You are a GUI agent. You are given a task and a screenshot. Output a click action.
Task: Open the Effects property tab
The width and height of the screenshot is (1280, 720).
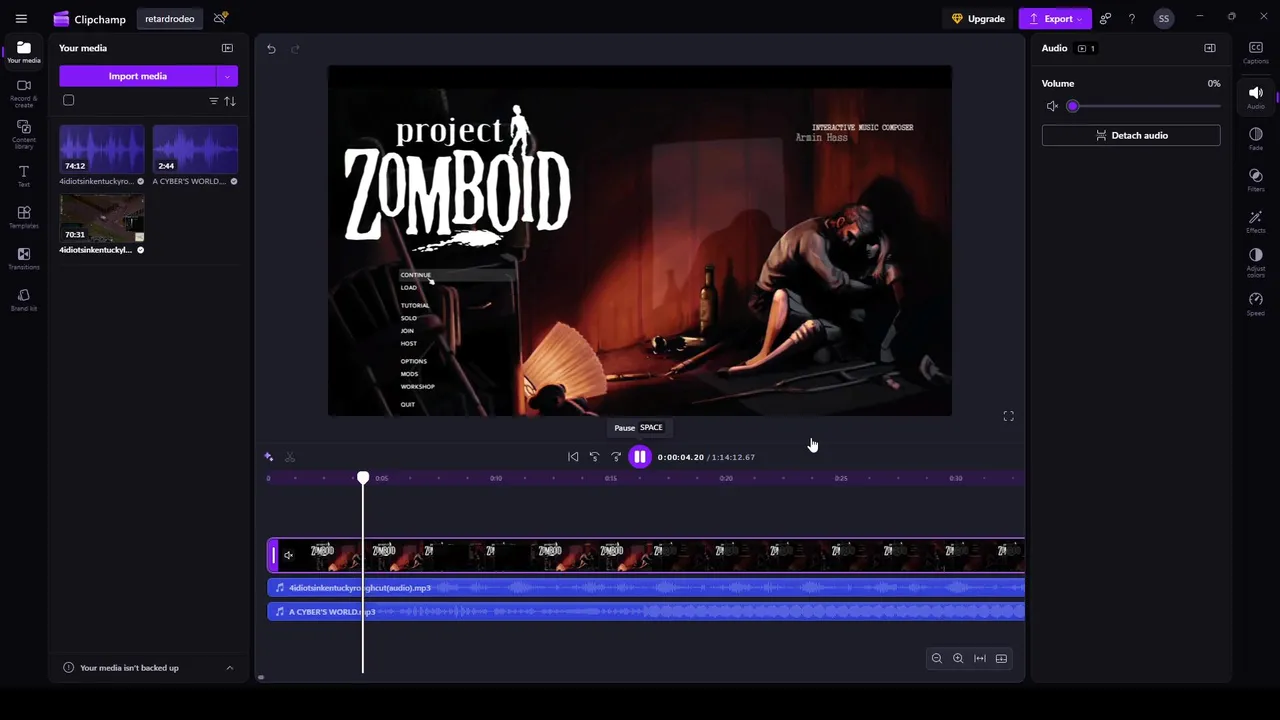1256,221
